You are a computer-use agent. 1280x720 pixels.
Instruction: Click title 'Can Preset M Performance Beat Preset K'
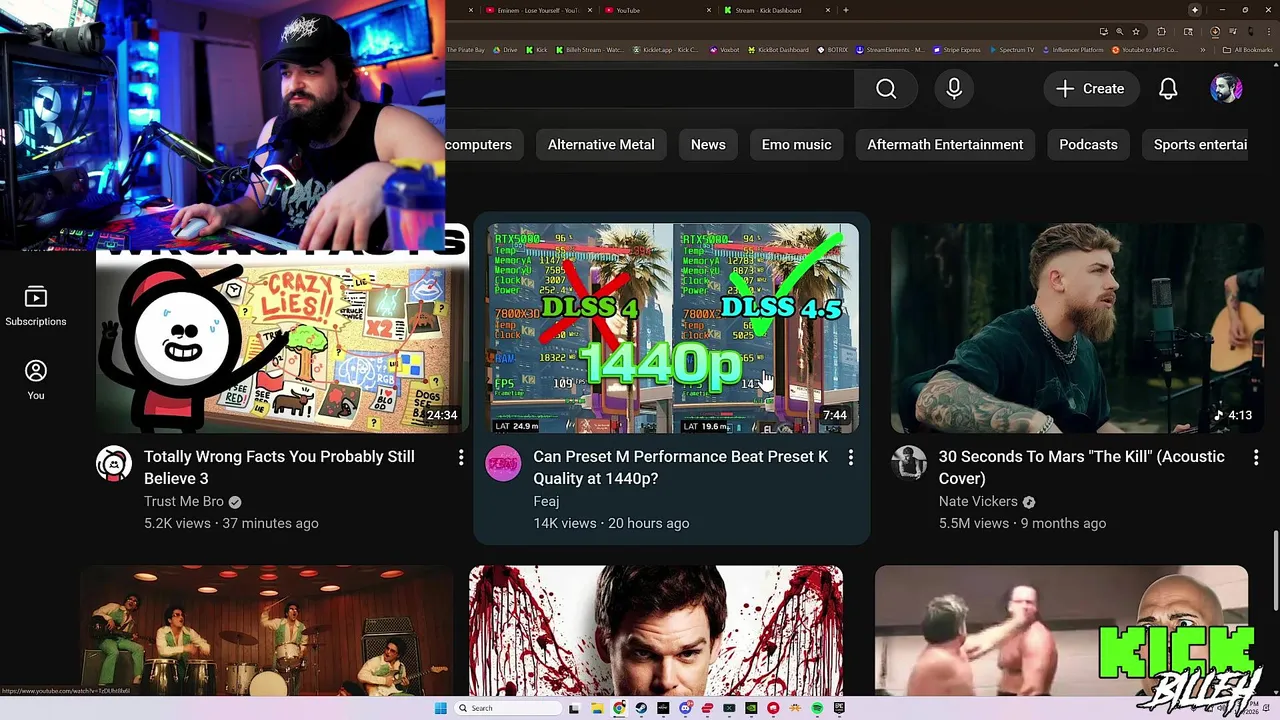(x=681, y=467)
